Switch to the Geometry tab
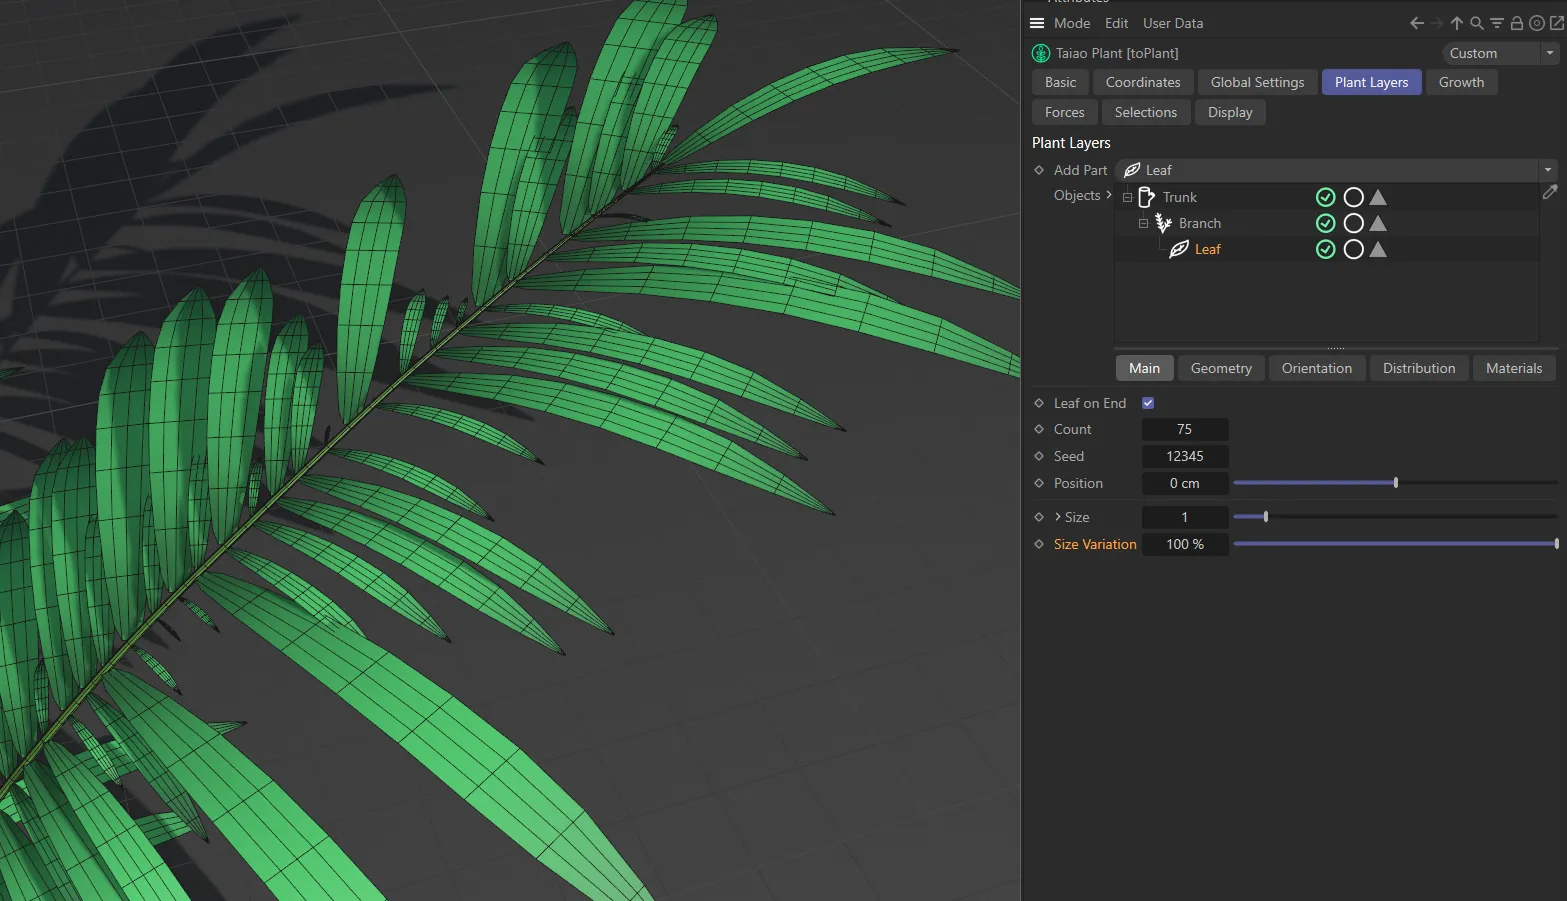 coord(1220,368)
